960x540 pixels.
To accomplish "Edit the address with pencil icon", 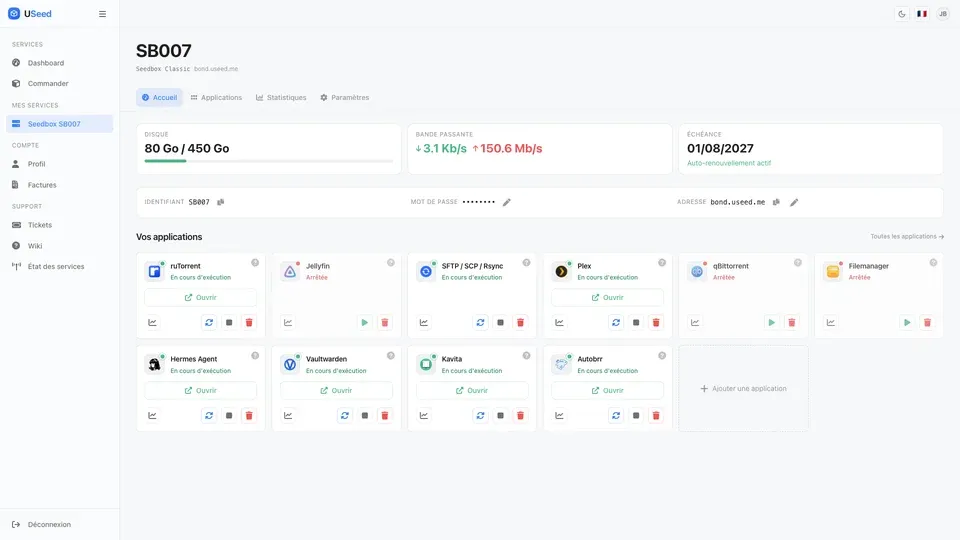I will point(794,202).
